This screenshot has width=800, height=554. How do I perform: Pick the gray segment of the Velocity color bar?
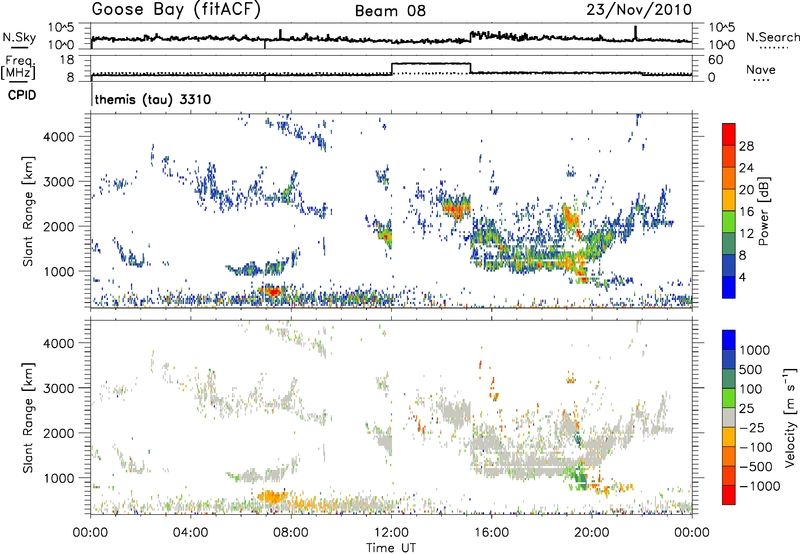729,418
